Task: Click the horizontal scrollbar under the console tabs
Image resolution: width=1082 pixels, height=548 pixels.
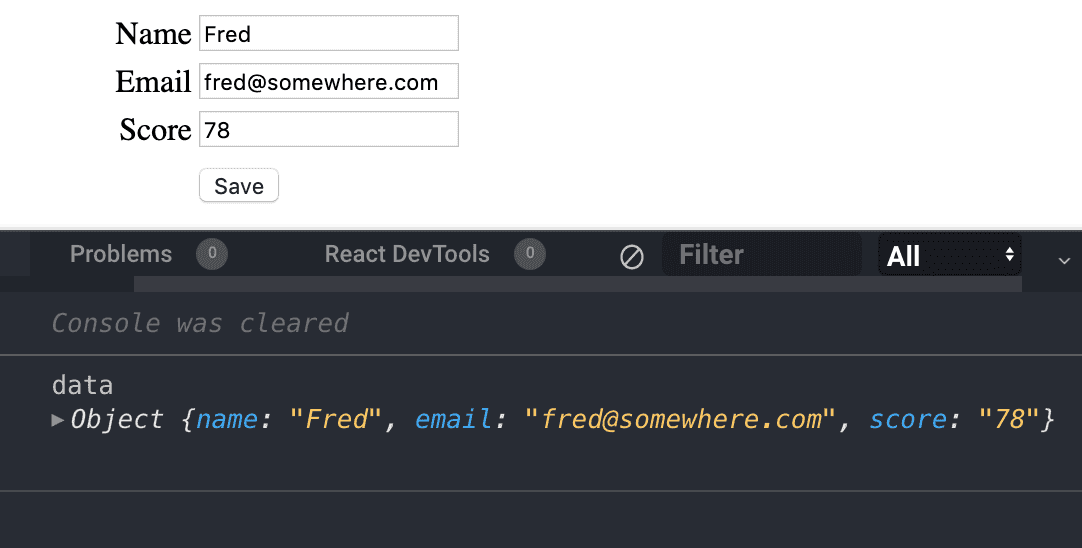Action: [577, 285]
